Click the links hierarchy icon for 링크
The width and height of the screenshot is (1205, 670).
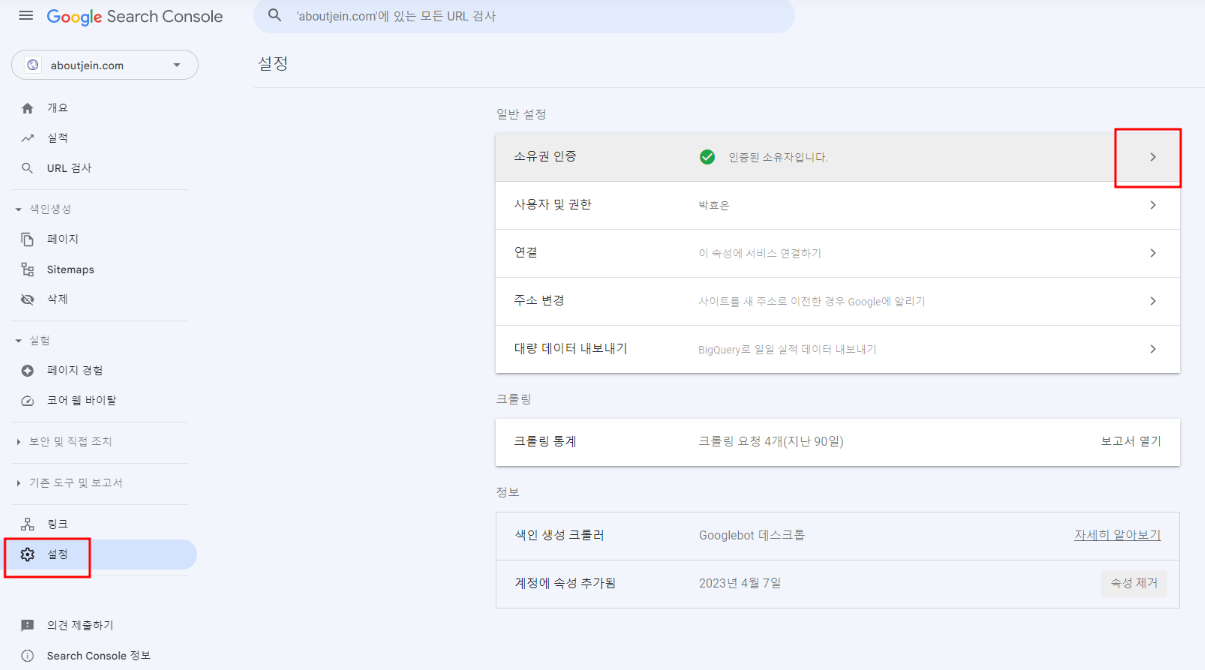pos(28,524)
